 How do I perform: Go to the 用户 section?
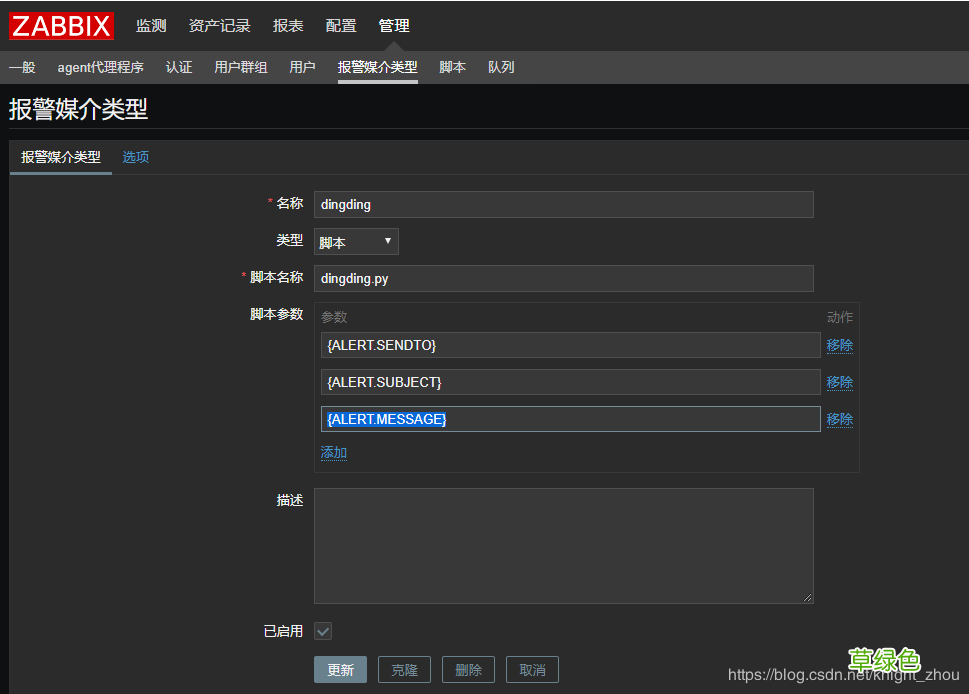pos(302,67)
